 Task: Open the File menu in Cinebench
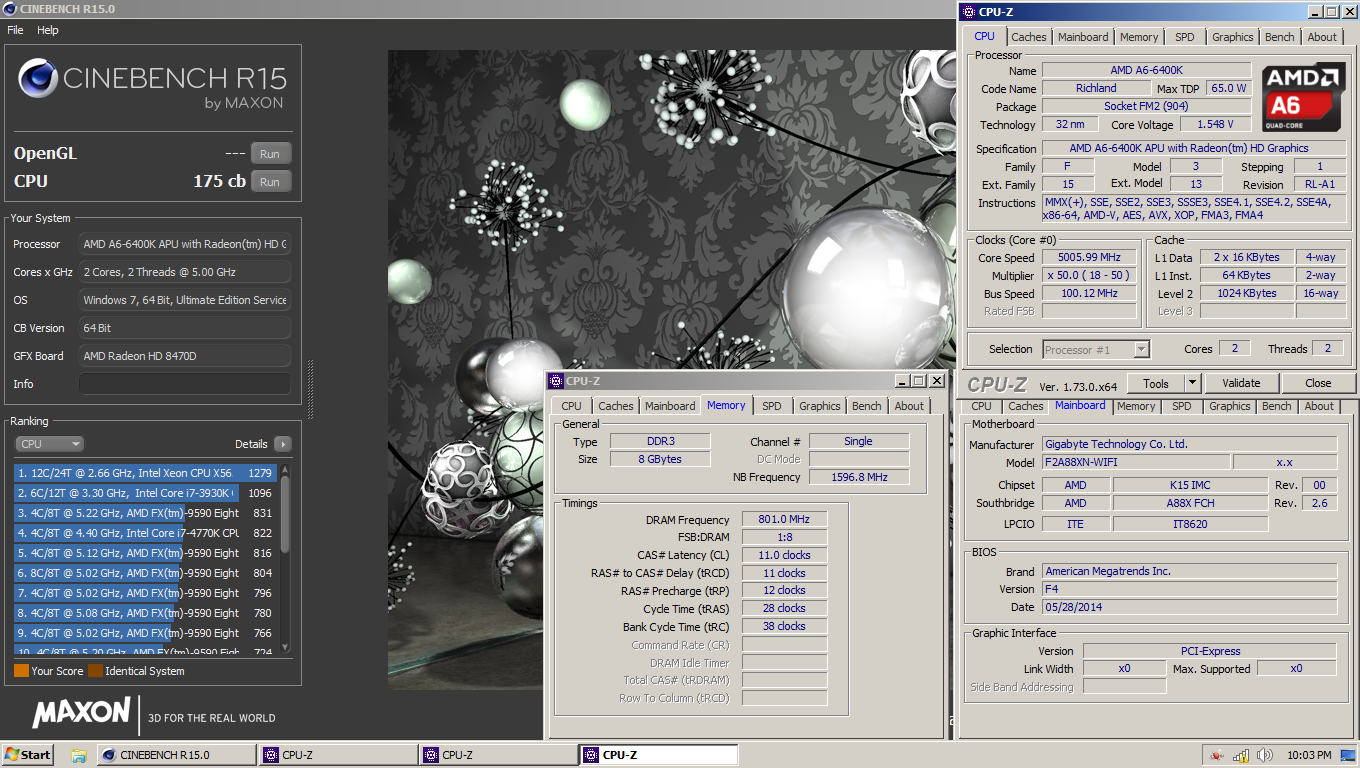pos(15,30)
